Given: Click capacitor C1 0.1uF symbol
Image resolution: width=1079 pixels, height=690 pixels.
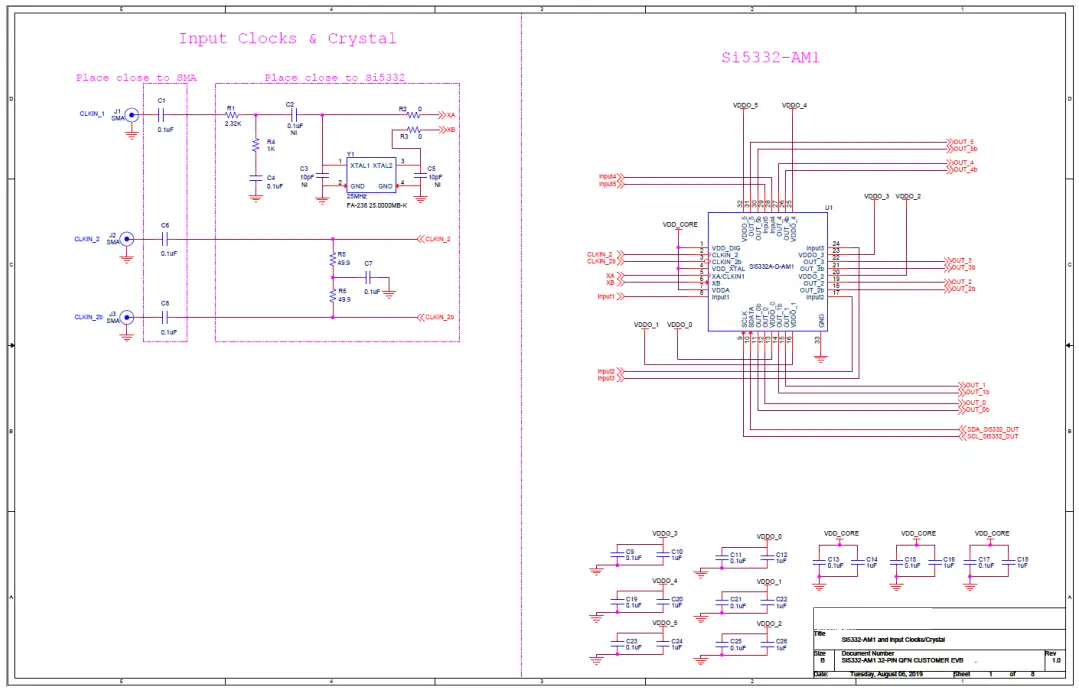Looking at the screenshot, I should [160, 114].
